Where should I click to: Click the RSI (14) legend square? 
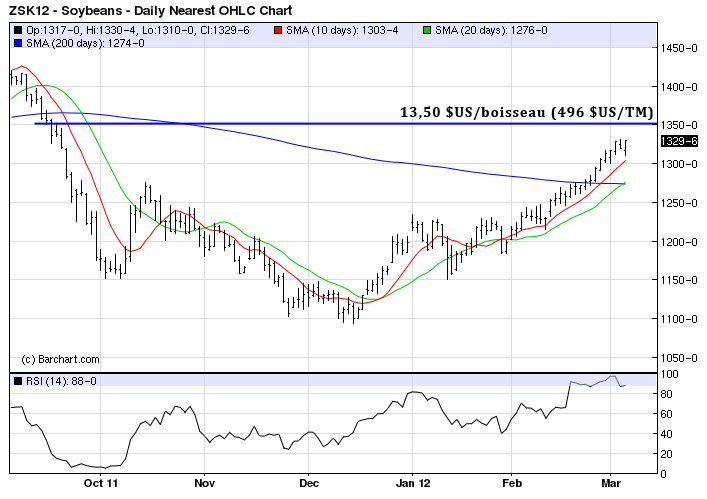click(18, 380)
